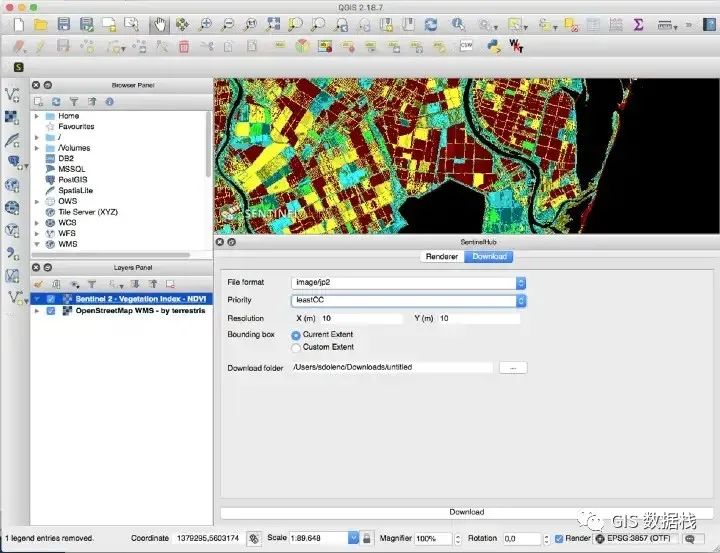Viewport: 720px width, 553px height.
Task: Click the Save As floppy-with-pencil icon
Action: point(86,24)
